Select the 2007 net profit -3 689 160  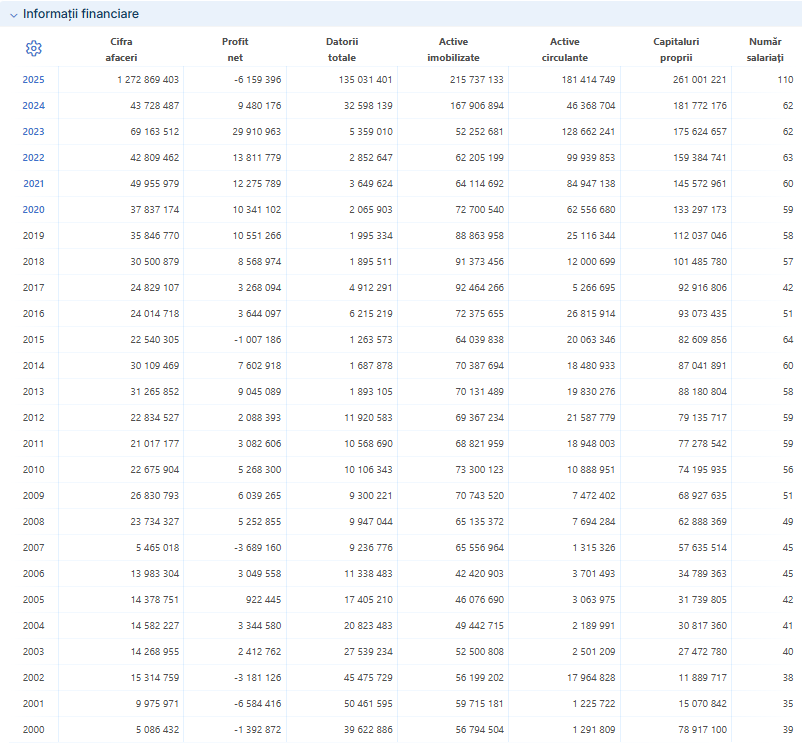258,548
